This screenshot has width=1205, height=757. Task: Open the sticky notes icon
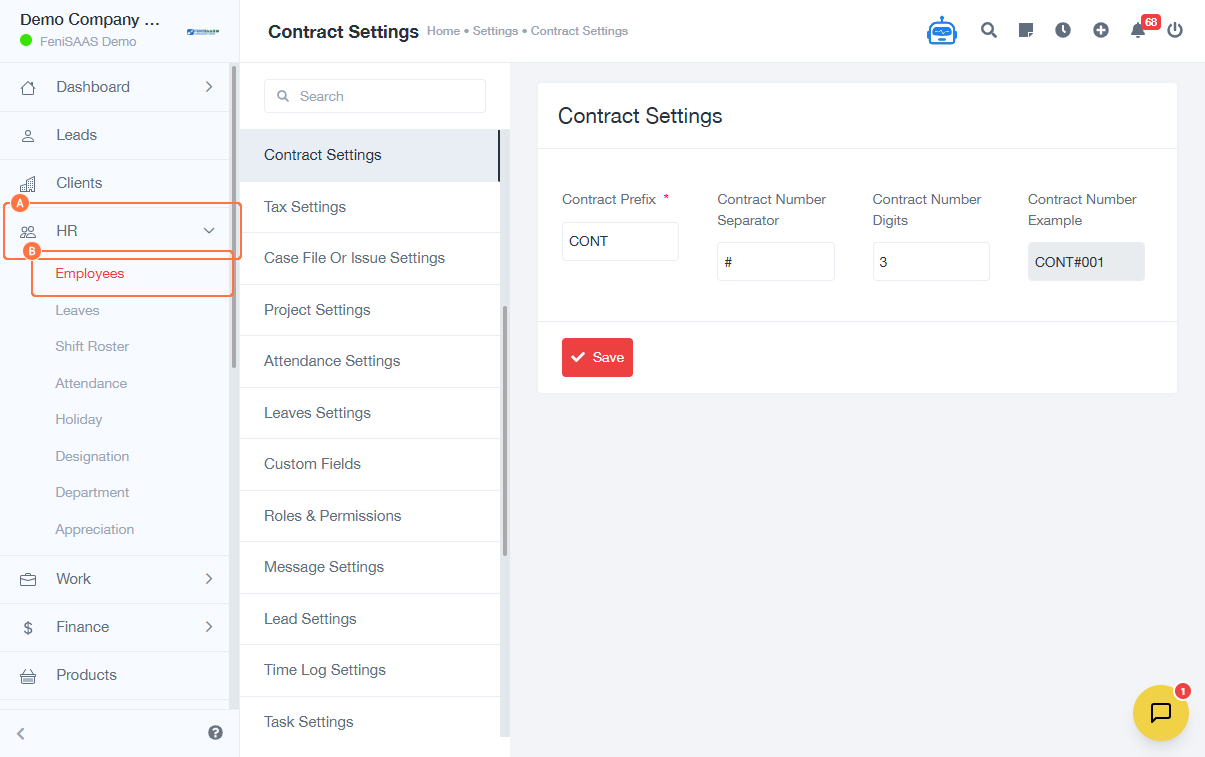(1025, 30)
